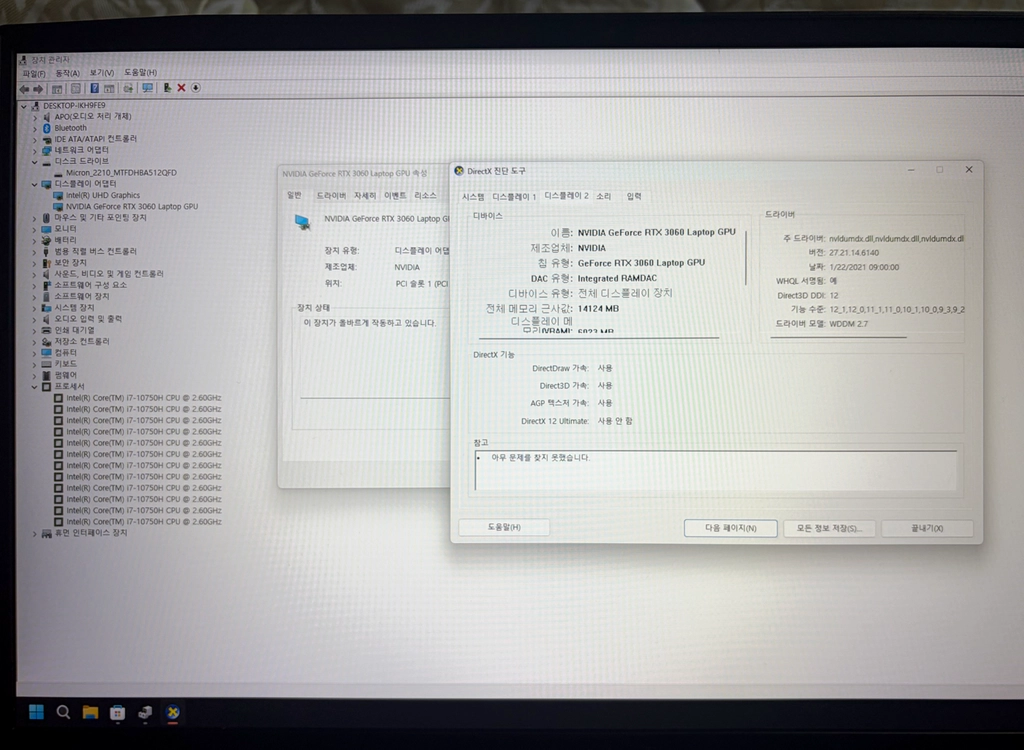
Task: Switch to the 소리 tab
Action: (x=603, y=196)
